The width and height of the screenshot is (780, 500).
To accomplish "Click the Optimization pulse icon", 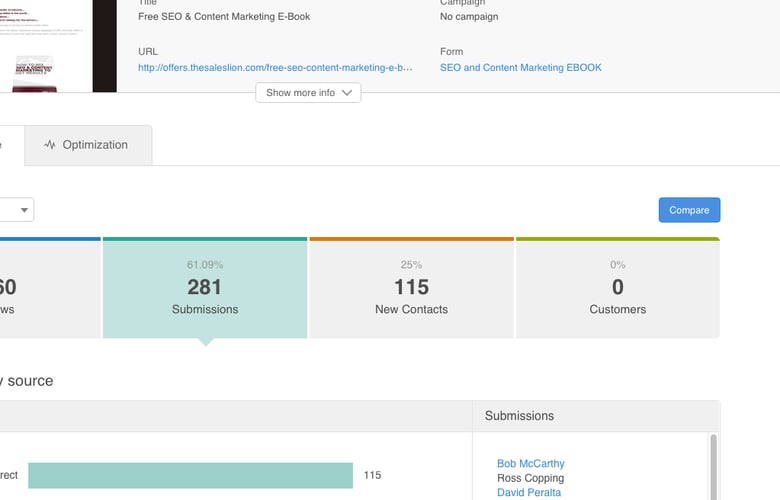I will [49, 145].
